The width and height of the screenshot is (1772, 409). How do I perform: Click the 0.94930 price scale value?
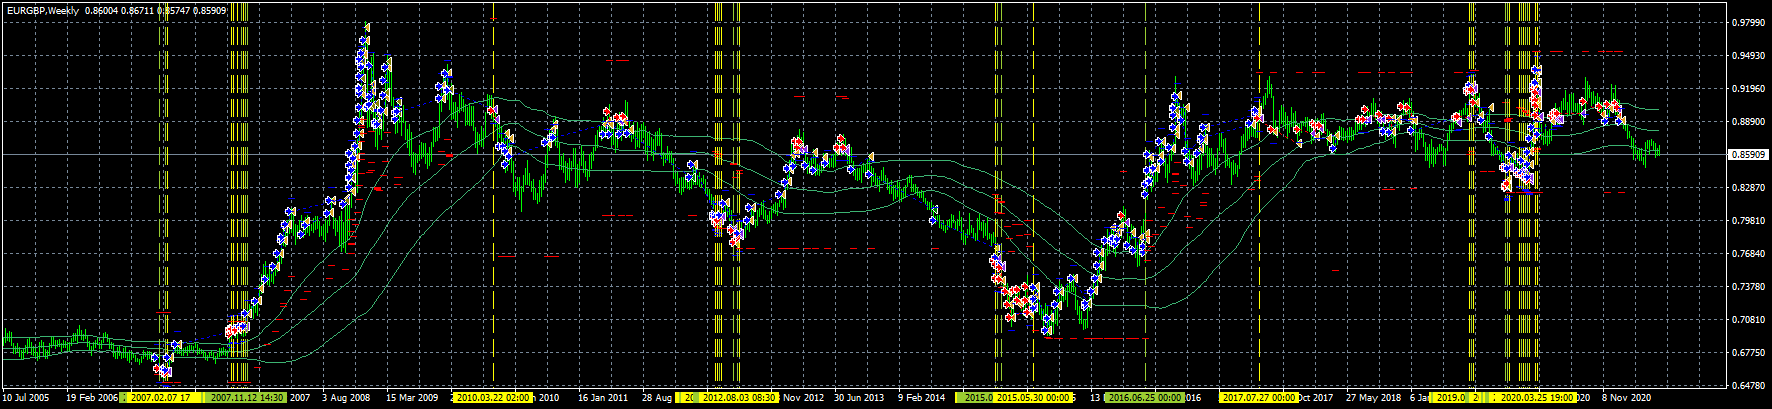pyautogui.click(x=1748, y=55)
